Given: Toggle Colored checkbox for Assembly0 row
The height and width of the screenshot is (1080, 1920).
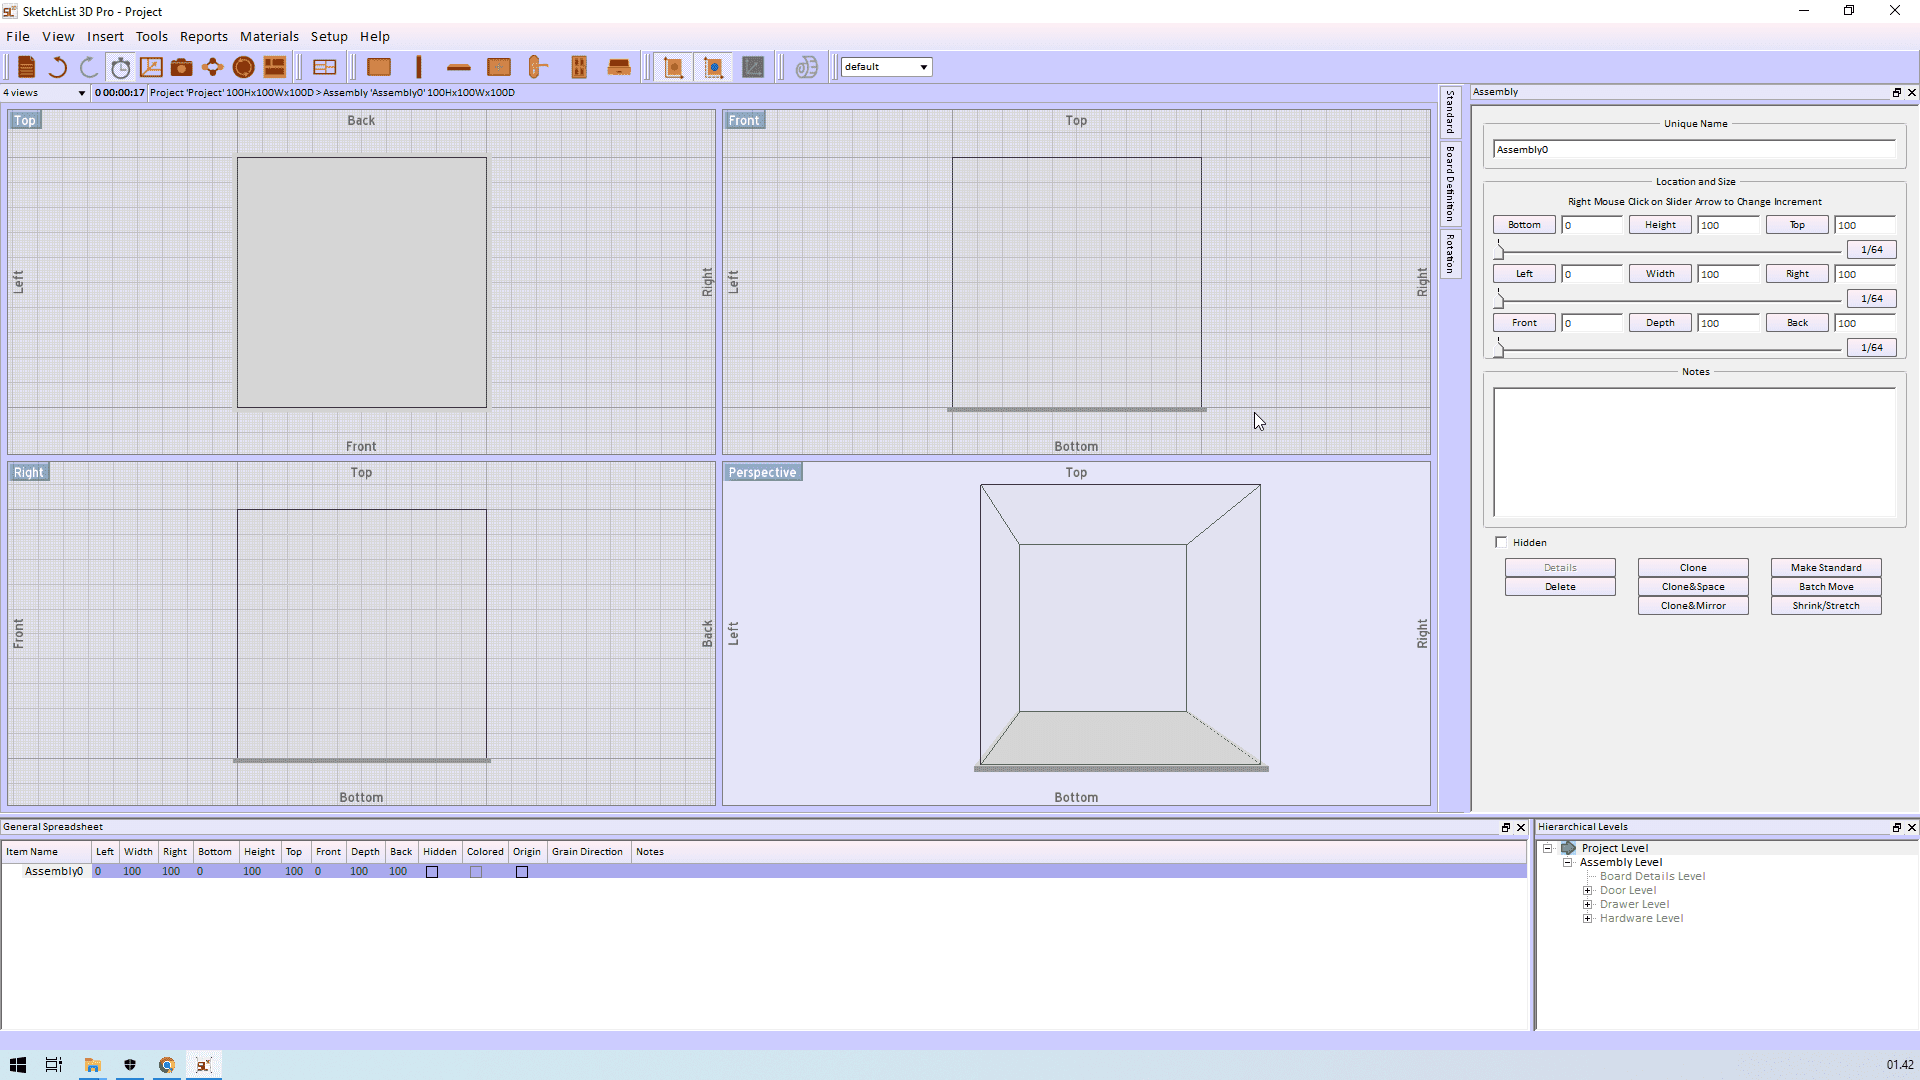Looking at the screenshot, I should pos(476,872).
